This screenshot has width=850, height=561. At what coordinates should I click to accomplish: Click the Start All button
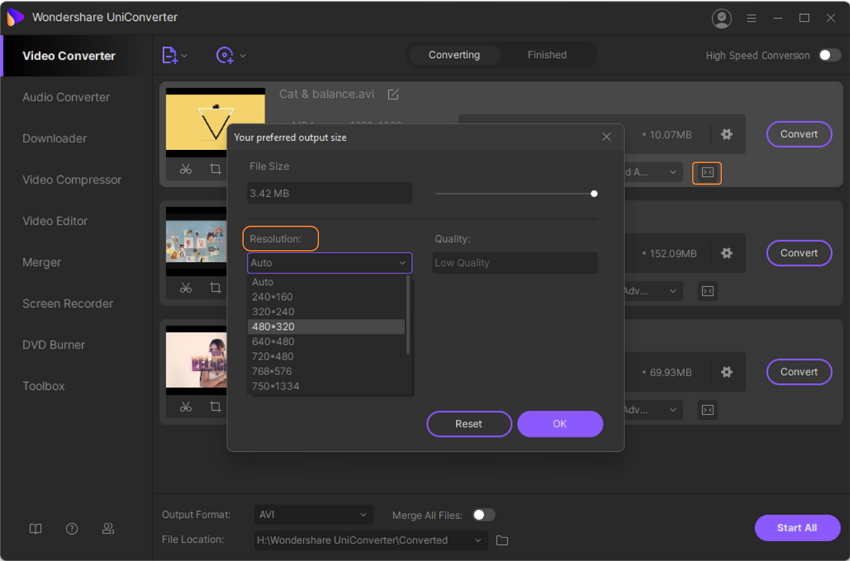pos(797,528)
